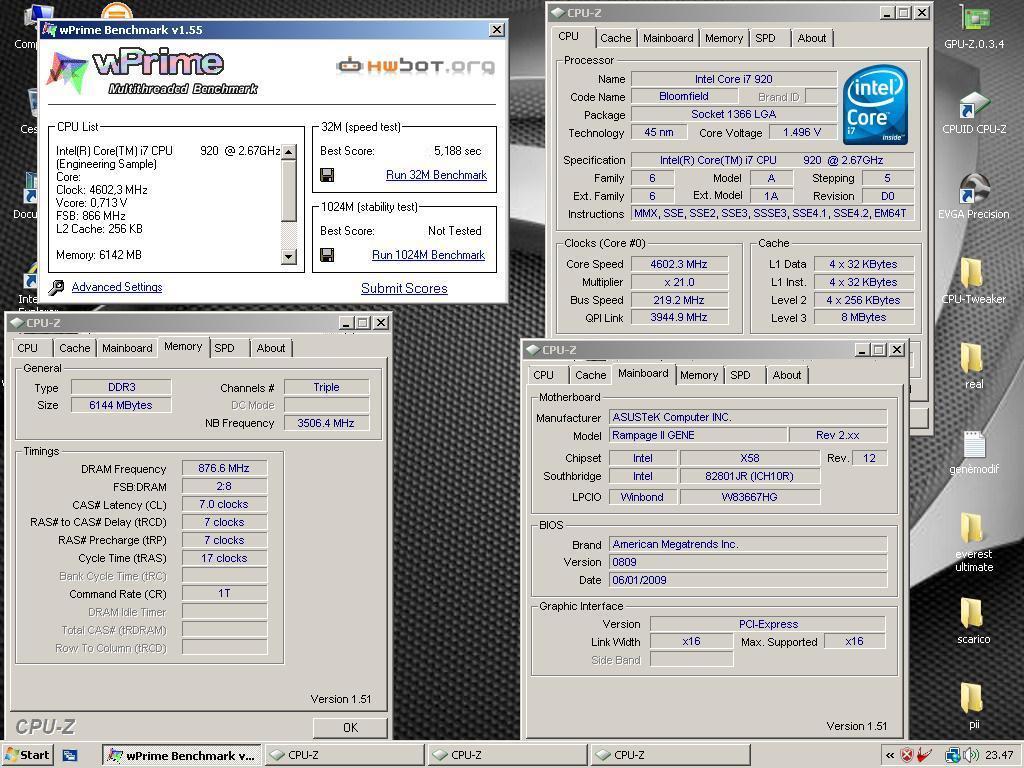
Task: Close the wPrime Benchmark window
Action: tap(497, 29)
